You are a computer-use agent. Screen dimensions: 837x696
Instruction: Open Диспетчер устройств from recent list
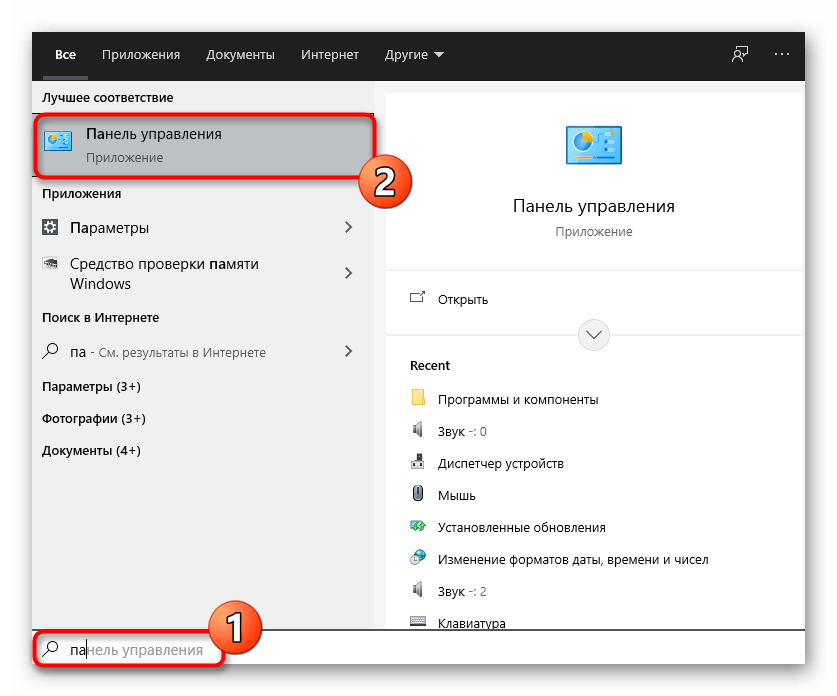[x=500, y=463]
